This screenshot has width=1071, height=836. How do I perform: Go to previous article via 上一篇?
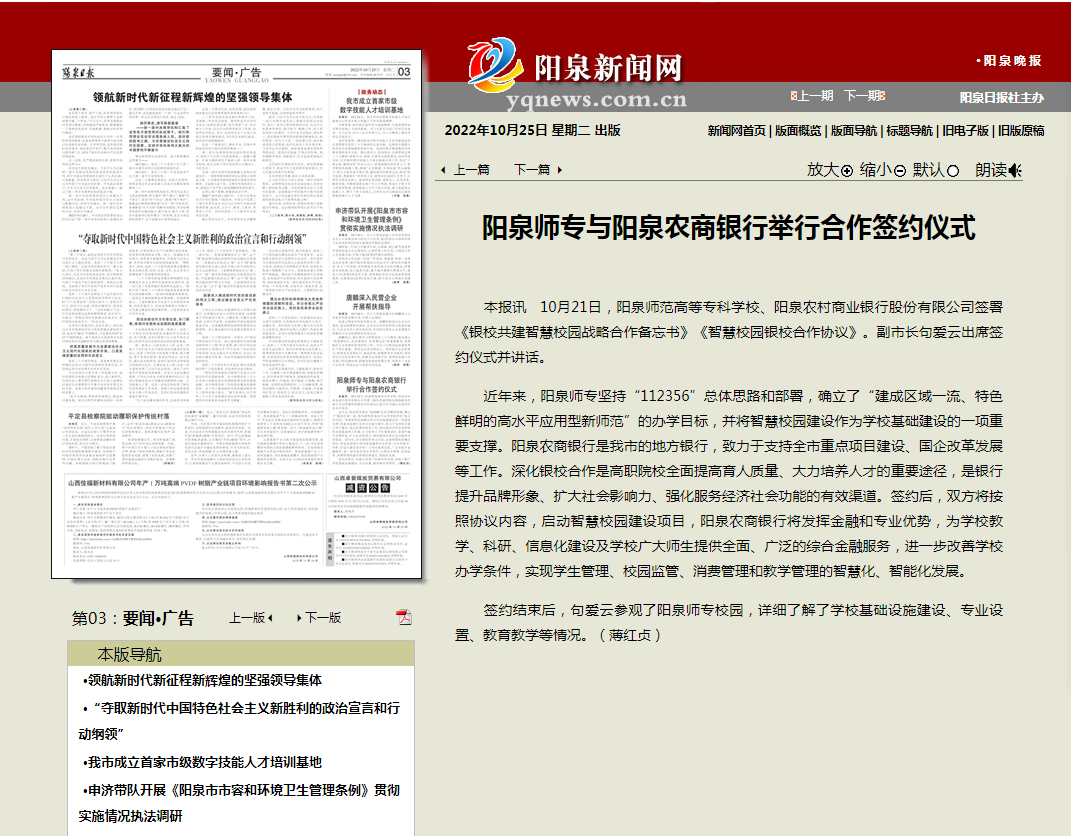point(465,170)
